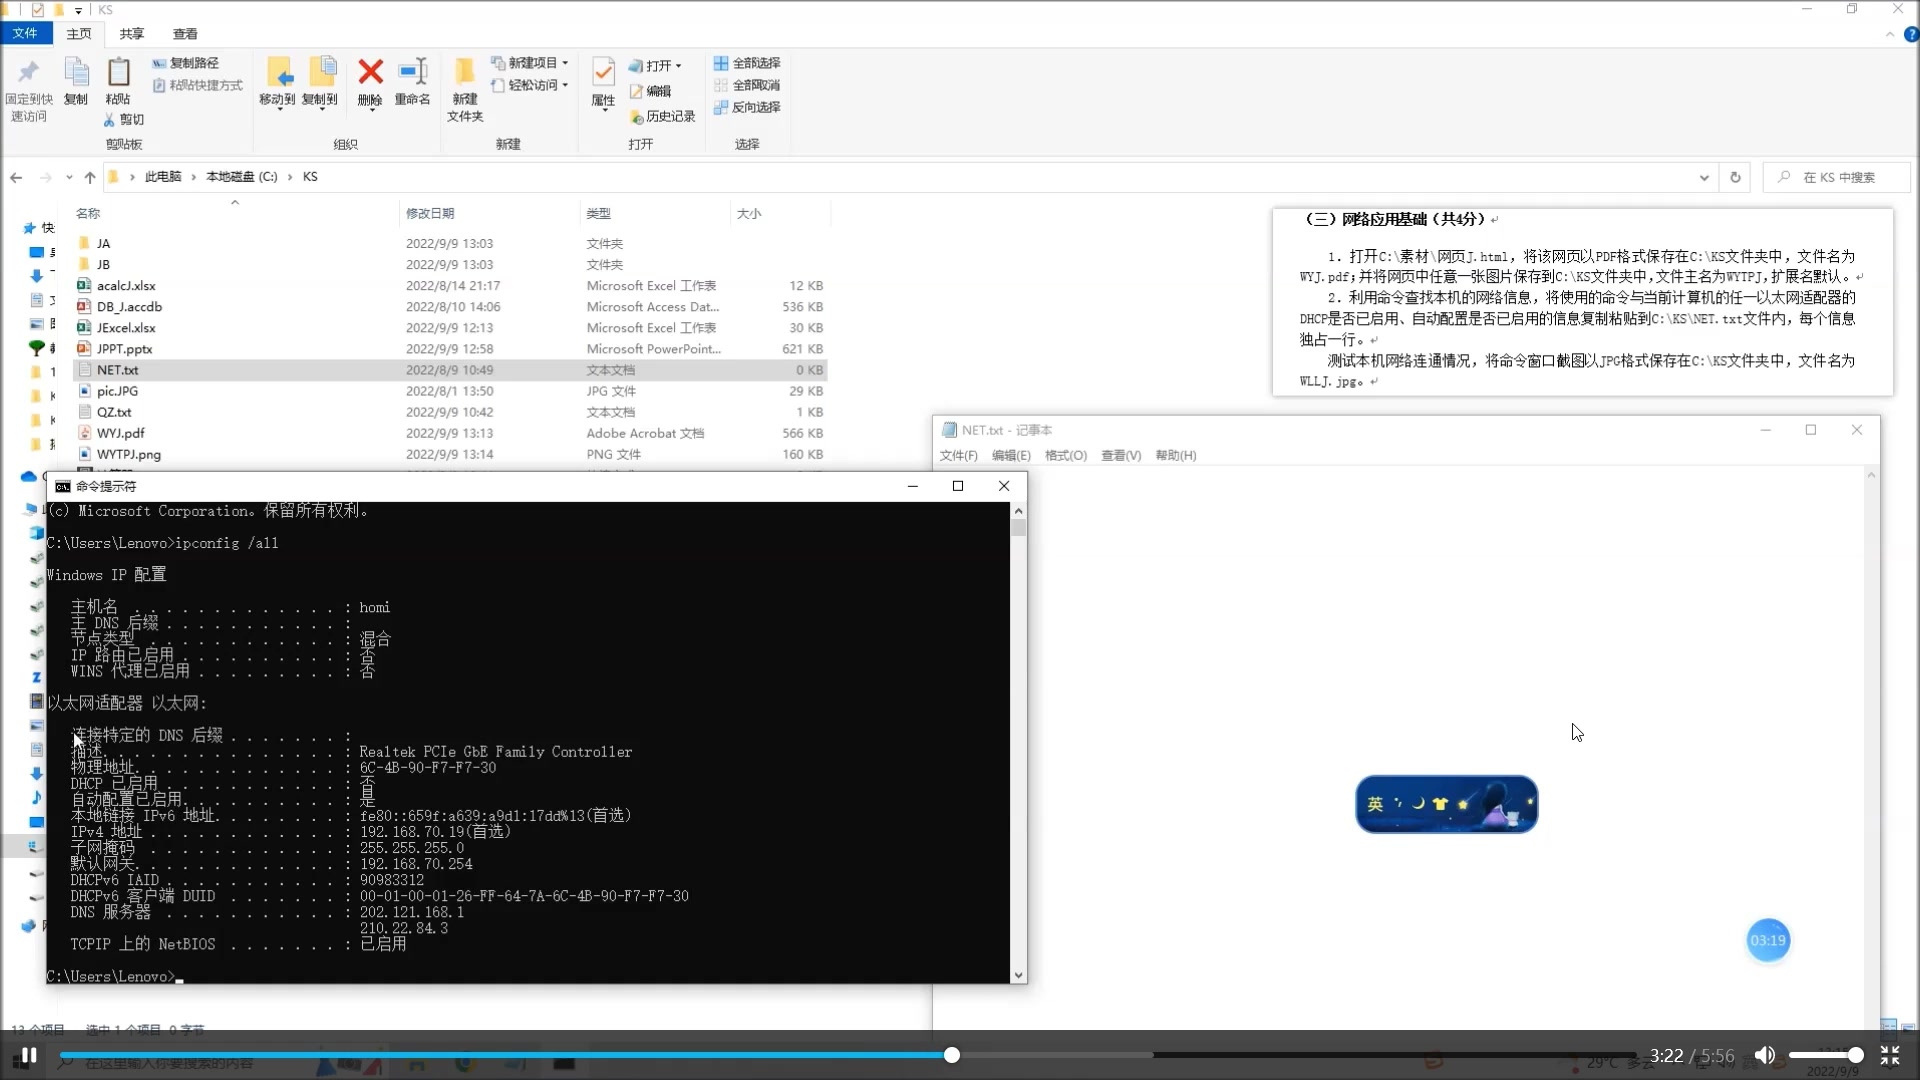1920x1080 pixels.
Task: Click Paste shortcut in clipboard group
Action: click(197, 85)
